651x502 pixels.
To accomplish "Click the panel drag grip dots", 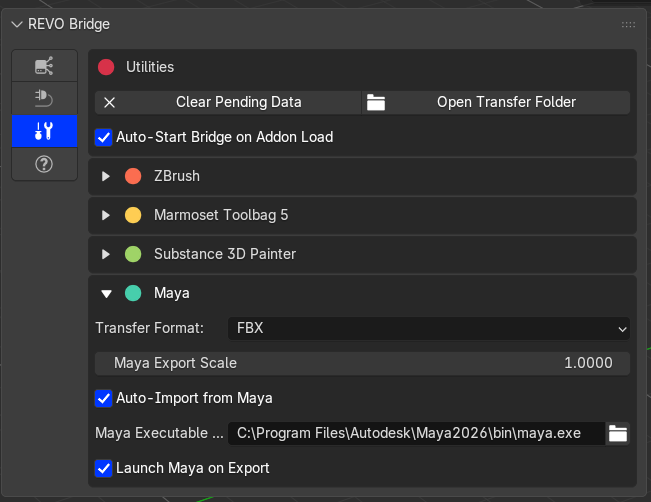I will point(628,24).
